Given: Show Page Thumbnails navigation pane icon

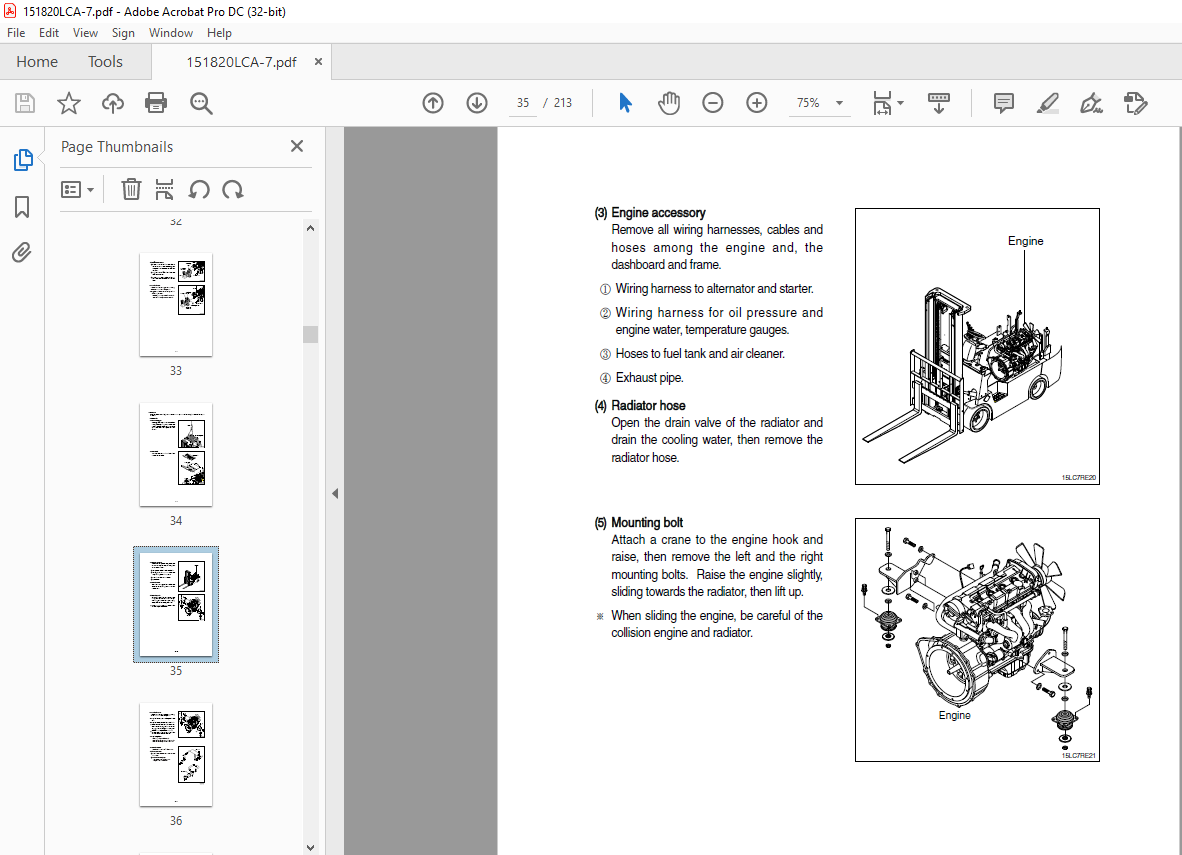Looking at the screenshot, I should tap(23, 160).
